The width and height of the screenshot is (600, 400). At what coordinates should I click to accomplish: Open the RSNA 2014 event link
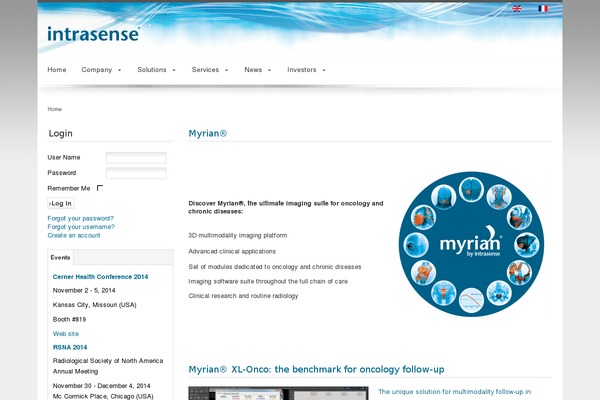[x=70, y=347]
